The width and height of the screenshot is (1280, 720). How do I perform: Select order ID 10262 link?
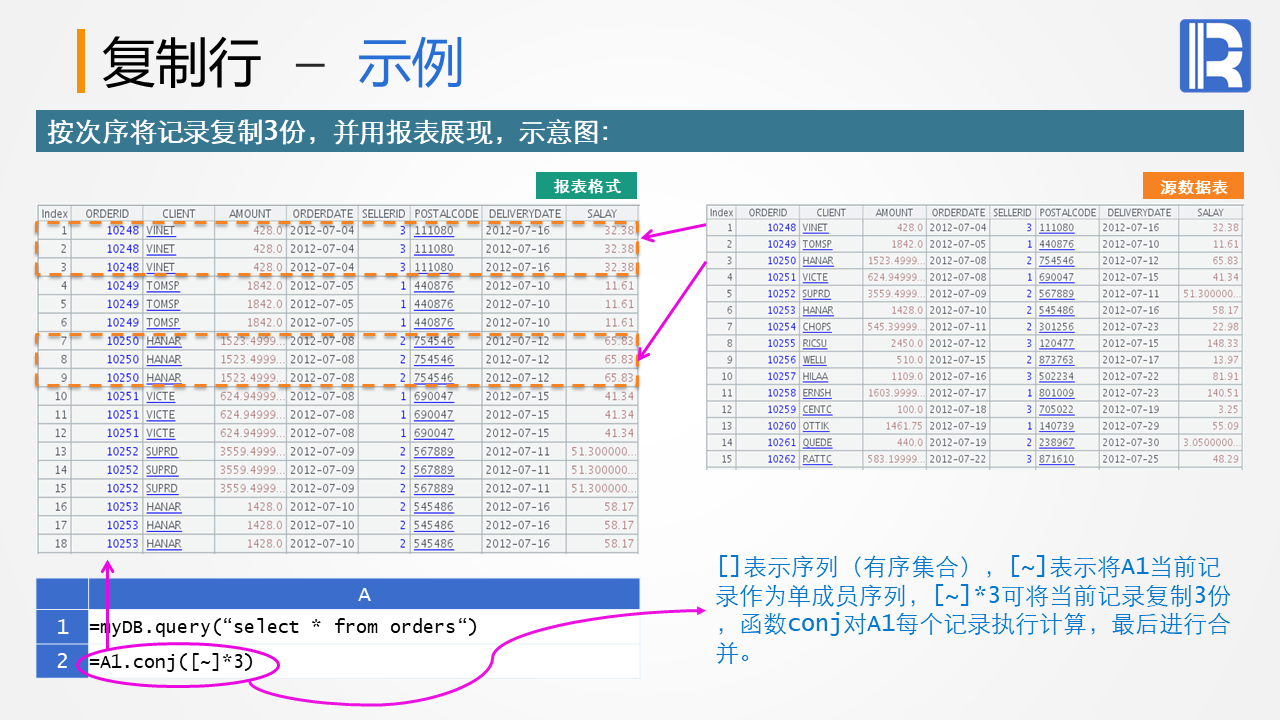point(781,459)
